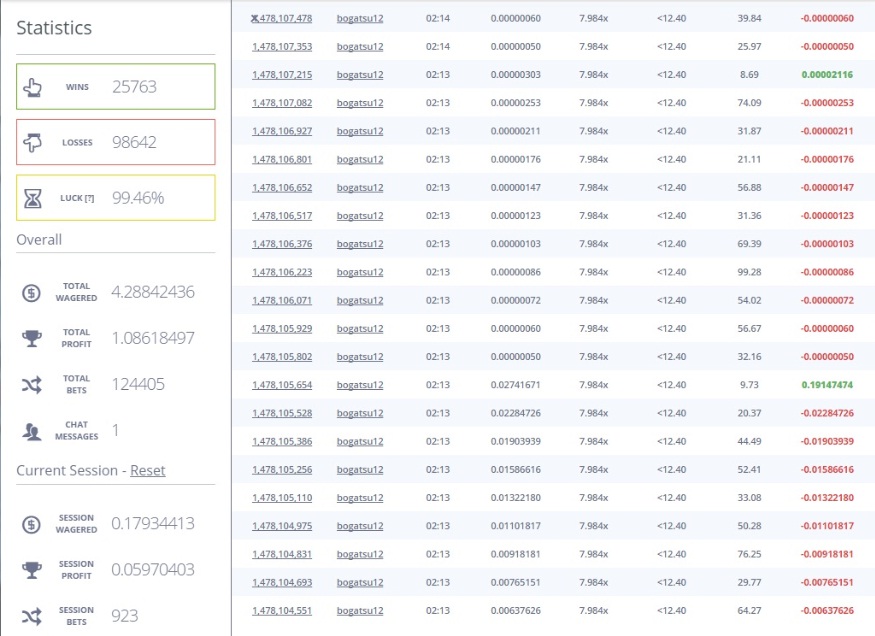Click total profit value 1.08618497

coord(153,338)
